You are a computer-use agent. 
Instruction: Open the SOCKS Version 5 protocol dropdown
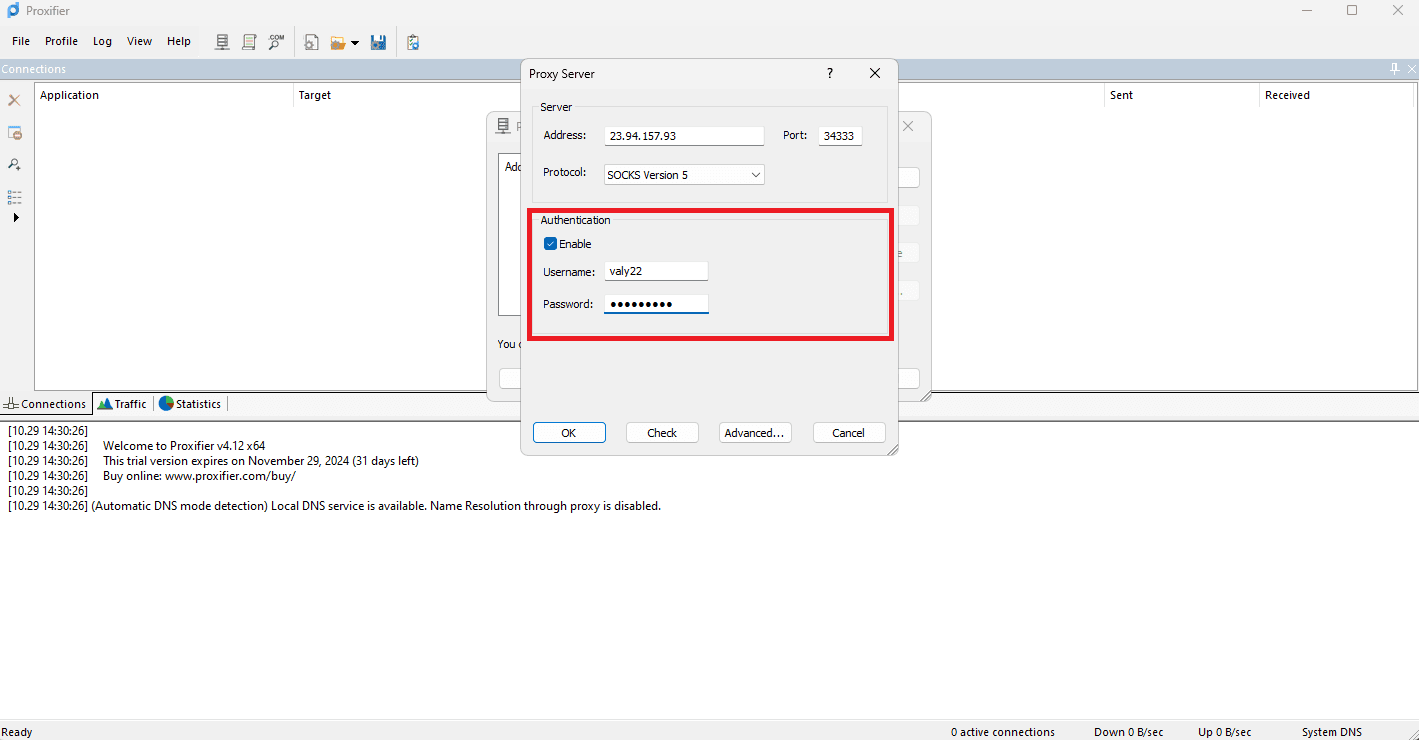(756, 174)
